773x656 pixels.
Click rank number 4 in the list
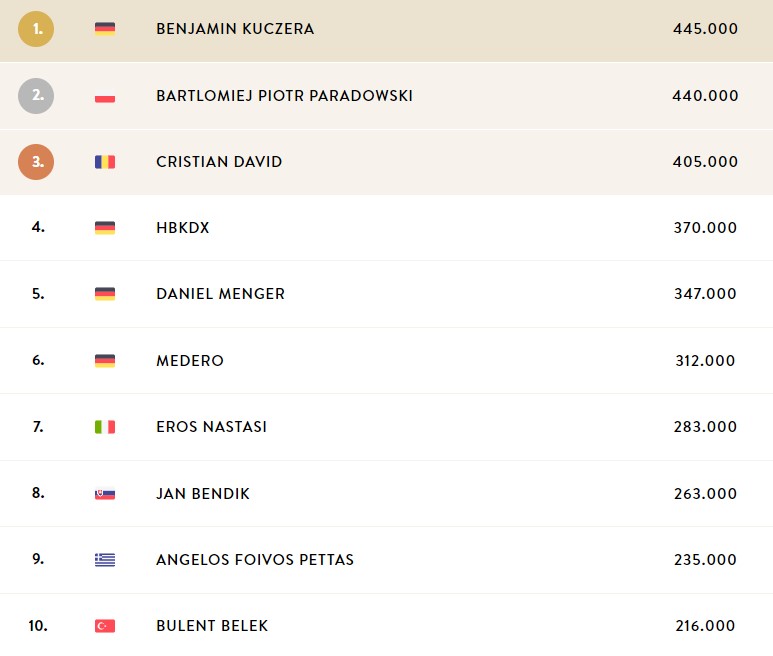click(x=38, y=227)
